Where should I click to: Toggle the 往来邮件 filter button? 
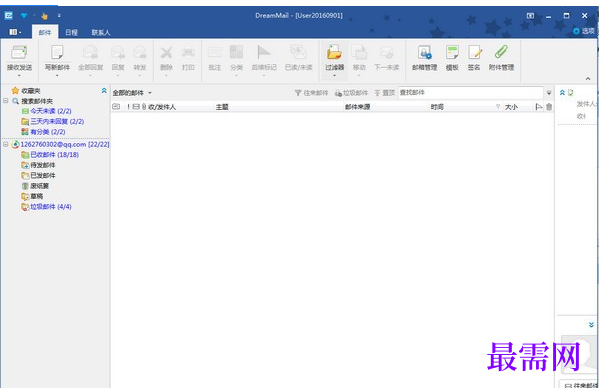(311, 93)
